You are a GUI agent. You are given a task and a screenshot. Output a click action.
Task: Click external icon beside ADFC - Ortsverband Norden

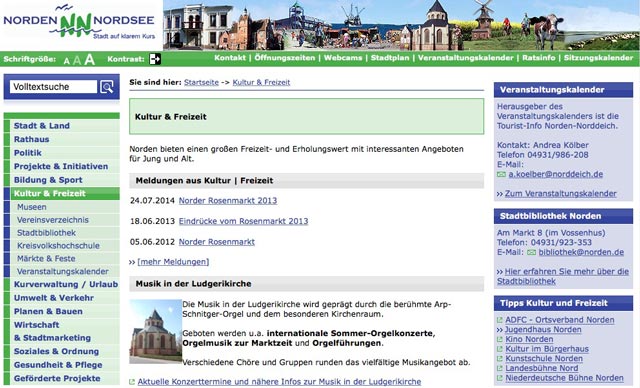click(500, 320)
